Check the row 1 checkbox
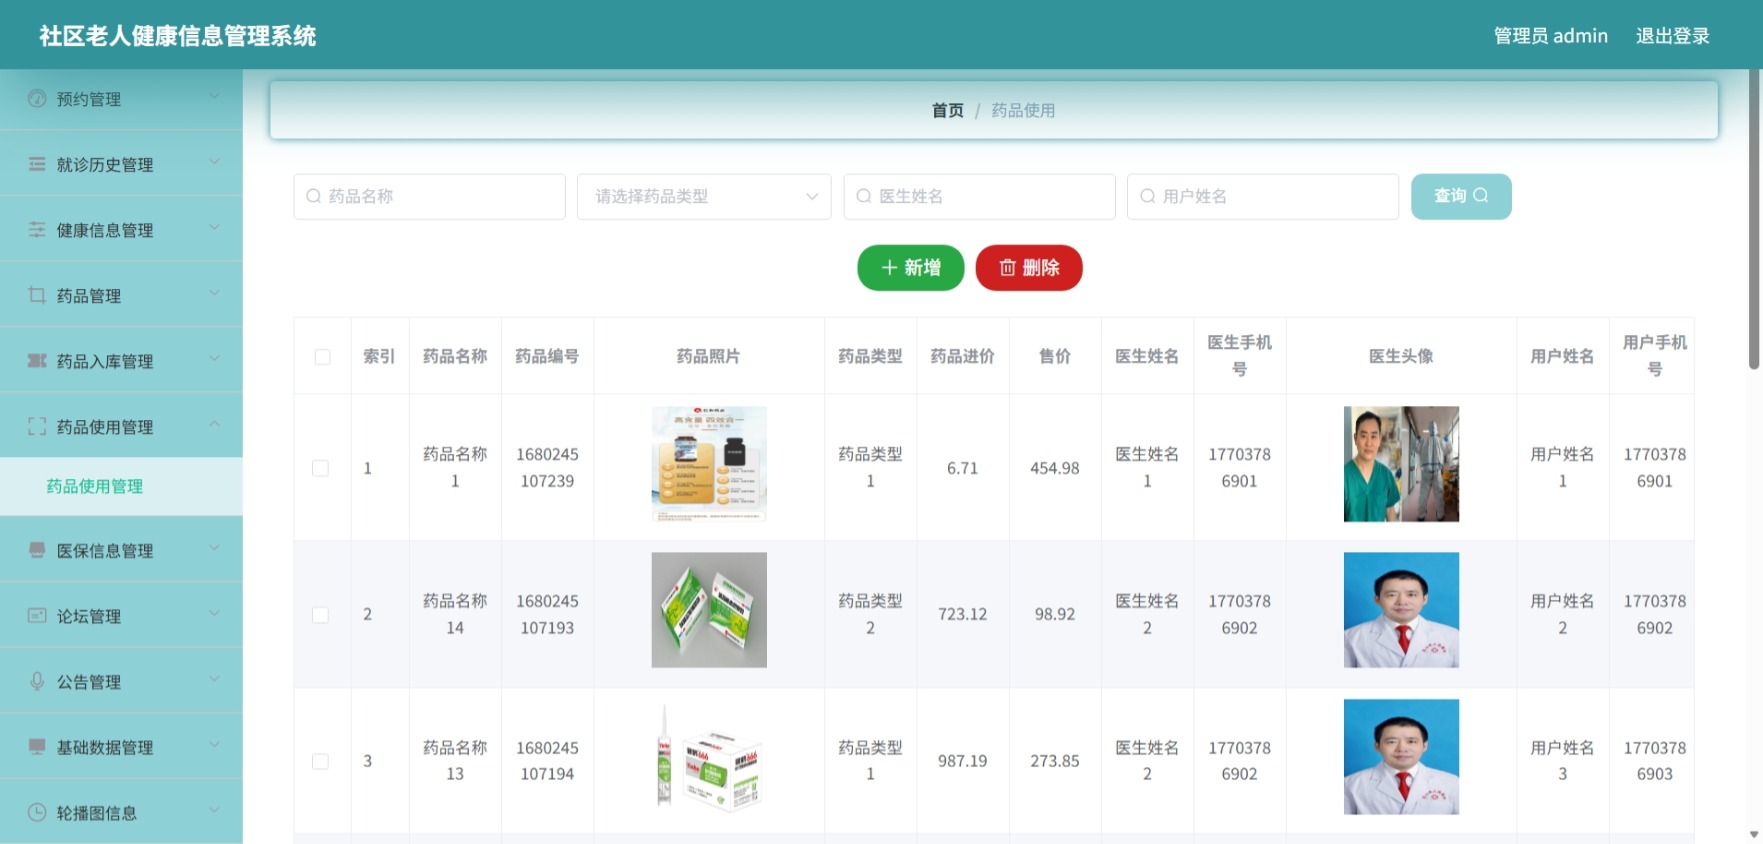 (x=320, y=468)
